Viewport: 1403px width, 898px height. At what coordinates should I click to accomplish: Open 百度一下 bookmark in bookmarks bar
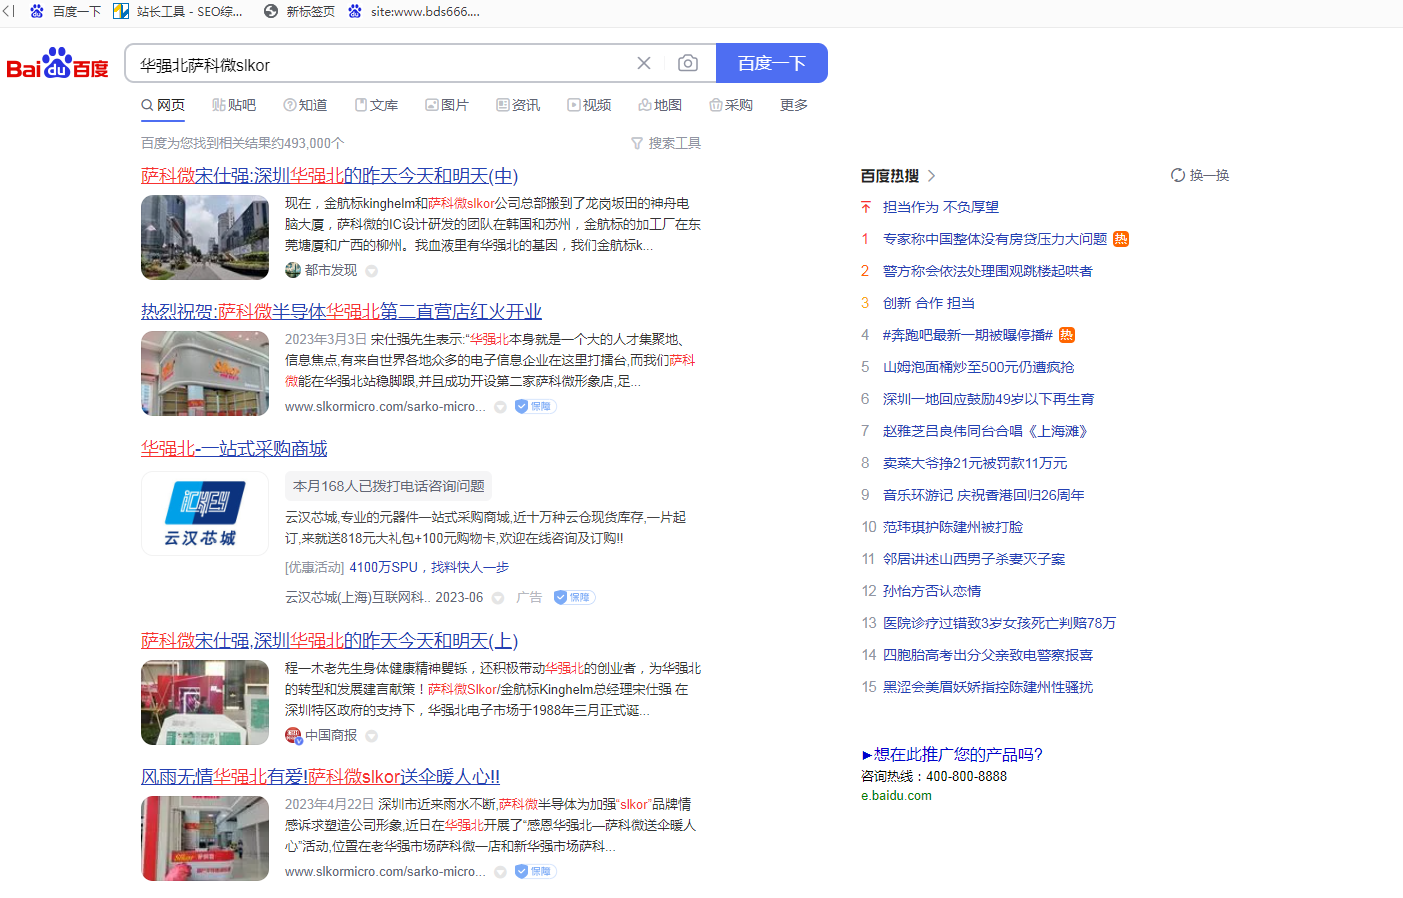[66, 11]
